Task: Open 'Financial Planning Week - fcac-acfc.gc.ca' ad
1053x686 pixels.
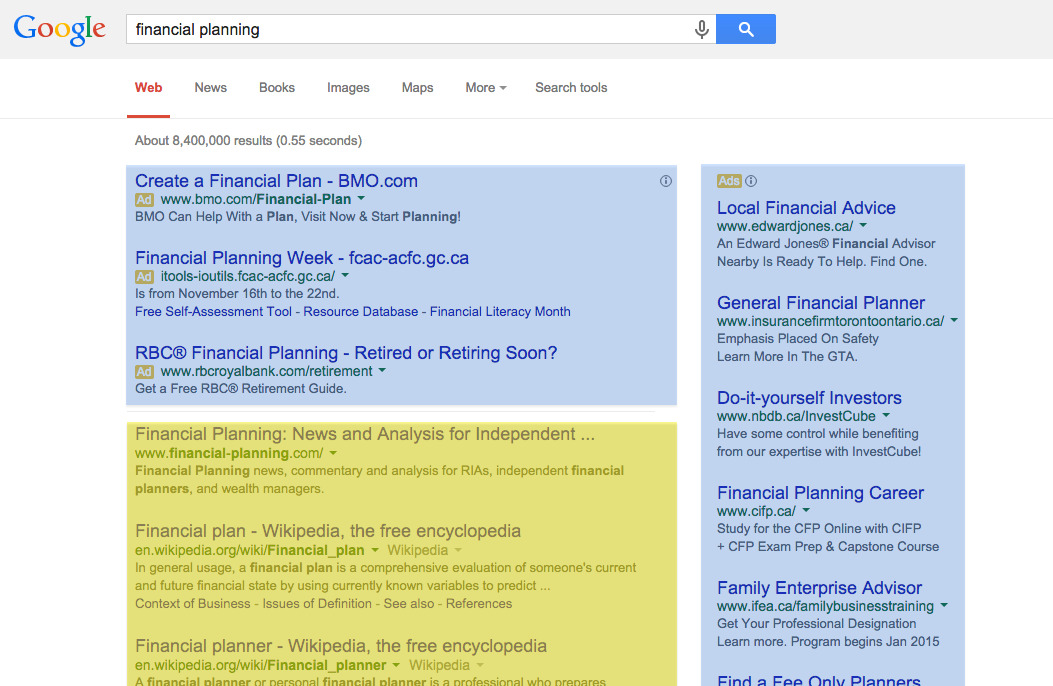Action: pos(302,258)
